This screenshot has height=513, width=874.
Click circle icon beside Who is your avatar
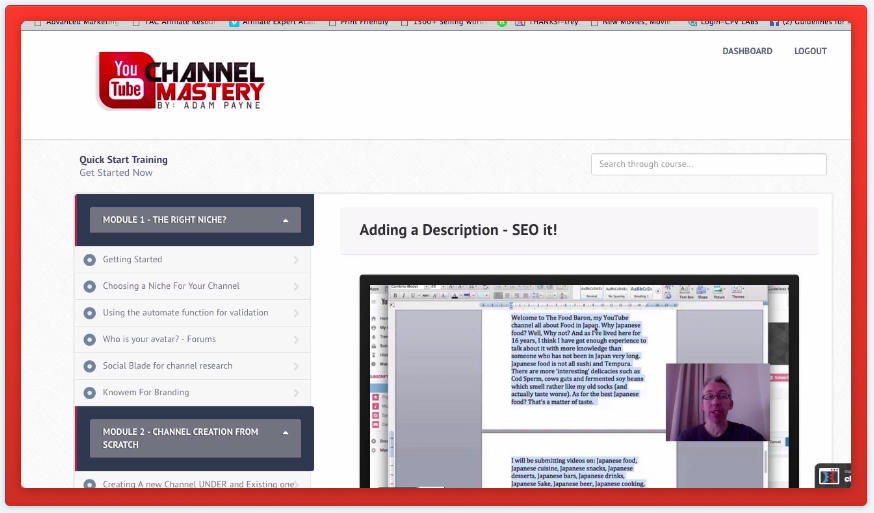pyautogui.click(x=89, y=340)
